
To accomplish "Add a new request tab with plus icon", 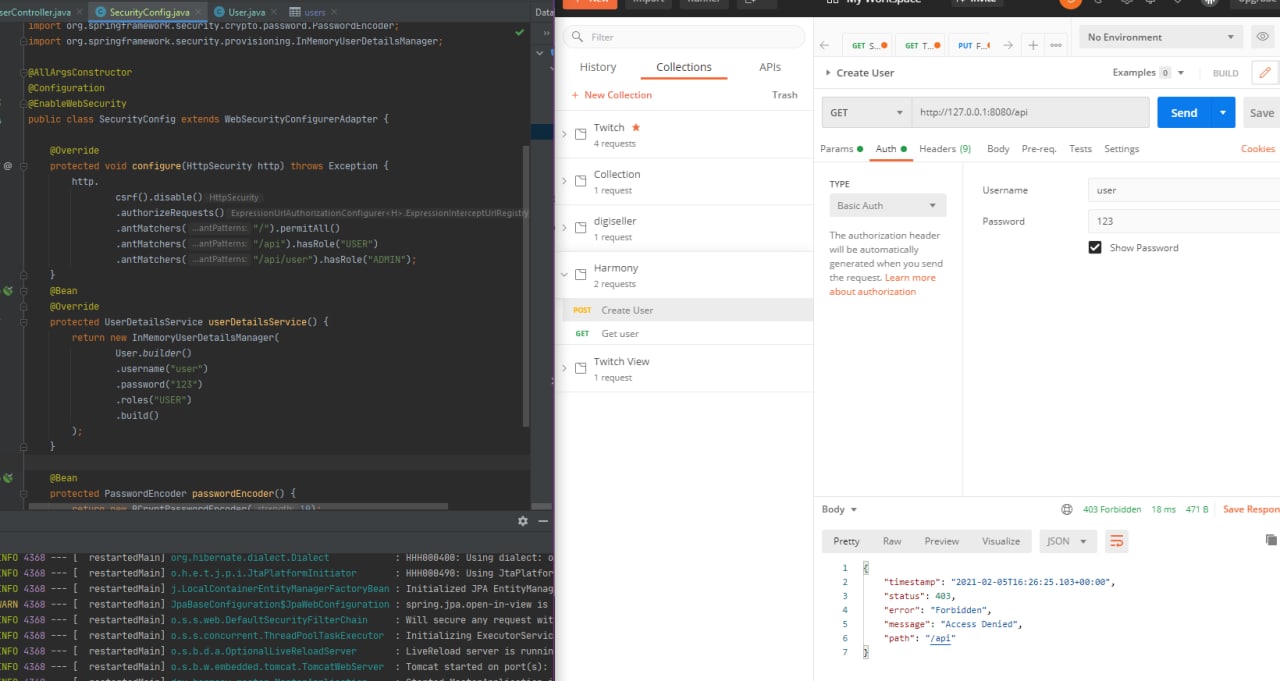I will pos(1033,45).
